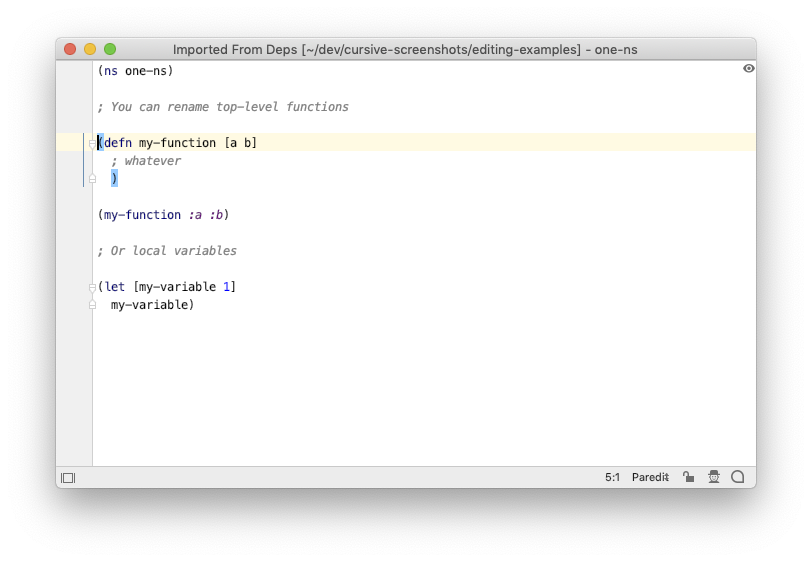
Task: Open the Paredit editing mode selector
Action: [650, 477]
